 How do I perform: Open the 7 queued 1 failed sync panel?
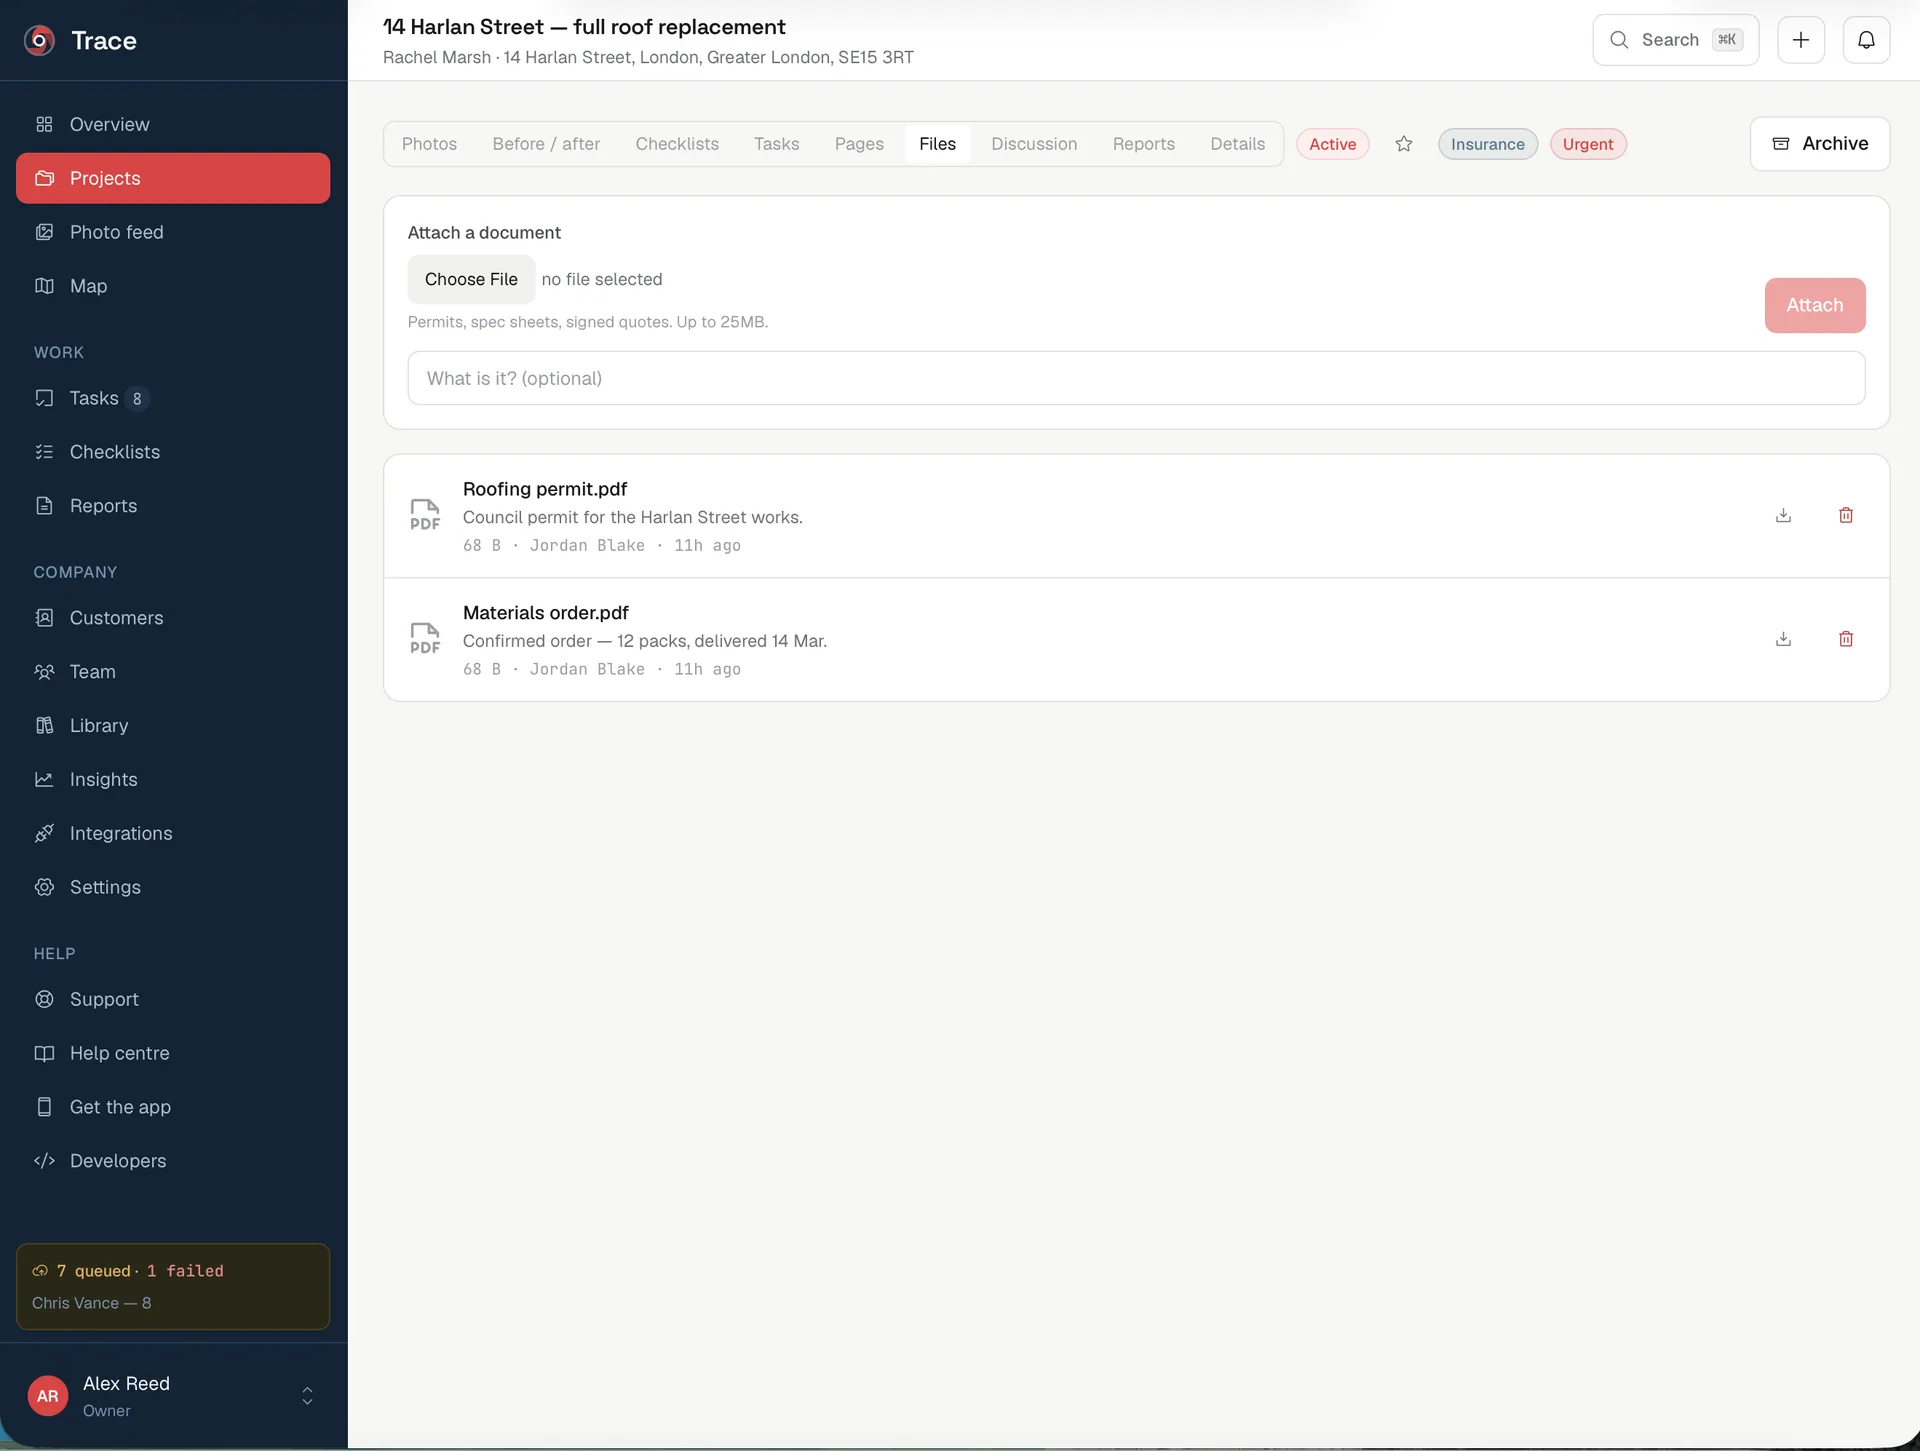tap(173, 1287)
